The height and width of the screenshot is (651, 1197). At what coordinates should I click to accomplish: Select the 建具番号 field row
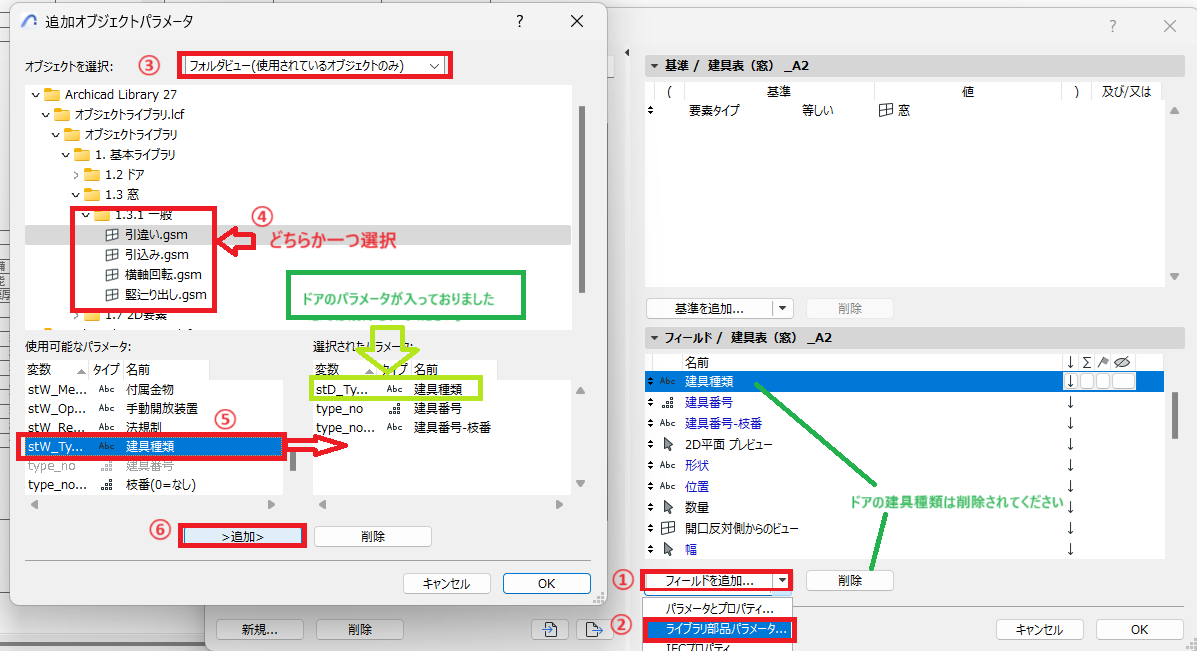pos(904,402)
